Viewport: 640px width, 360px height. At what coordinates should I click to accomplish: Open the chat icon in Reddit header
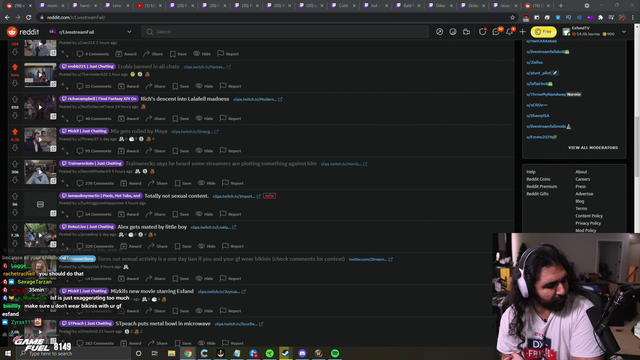[x=496, y=32]
